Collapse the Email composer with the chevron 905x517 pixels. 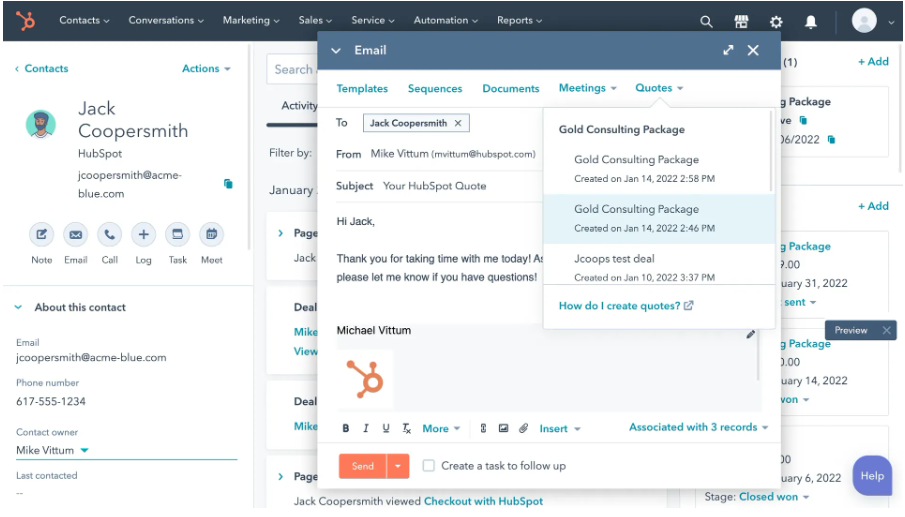pyautogui.click(x=335, y=50)
